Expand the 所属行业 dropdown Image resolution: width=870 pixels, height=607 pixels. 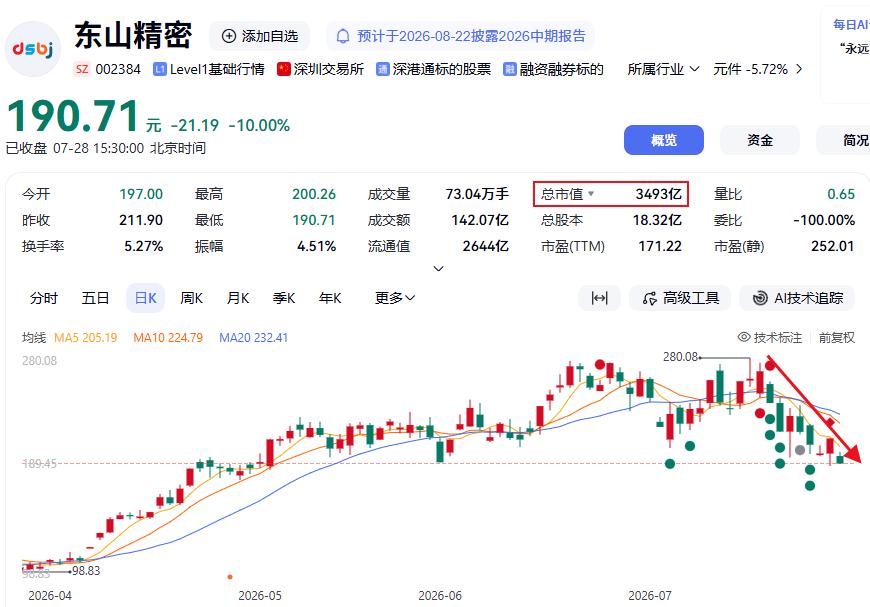[663, 69]
